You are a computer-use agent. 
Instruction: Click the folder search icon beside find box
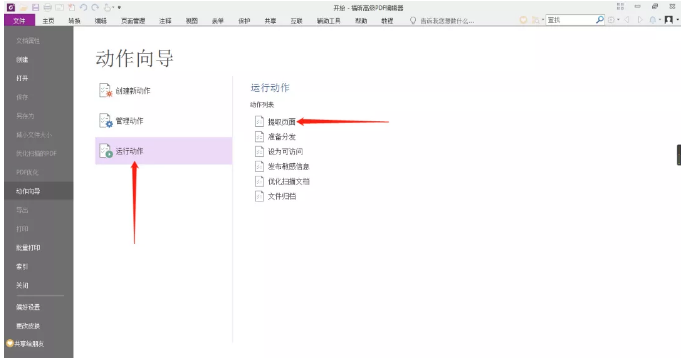point(535,20)
